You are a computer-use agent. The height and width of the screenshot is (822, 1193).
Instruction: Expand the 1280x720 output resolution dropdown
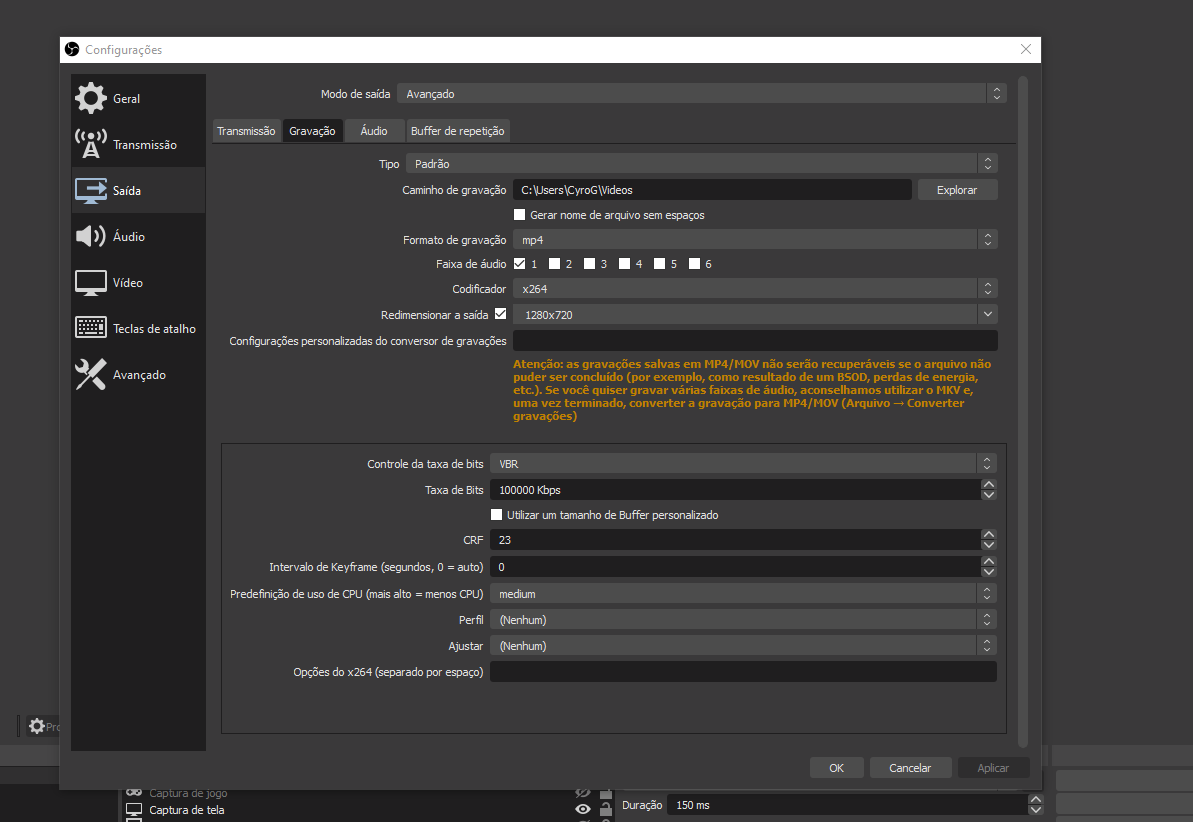point(755,314)
